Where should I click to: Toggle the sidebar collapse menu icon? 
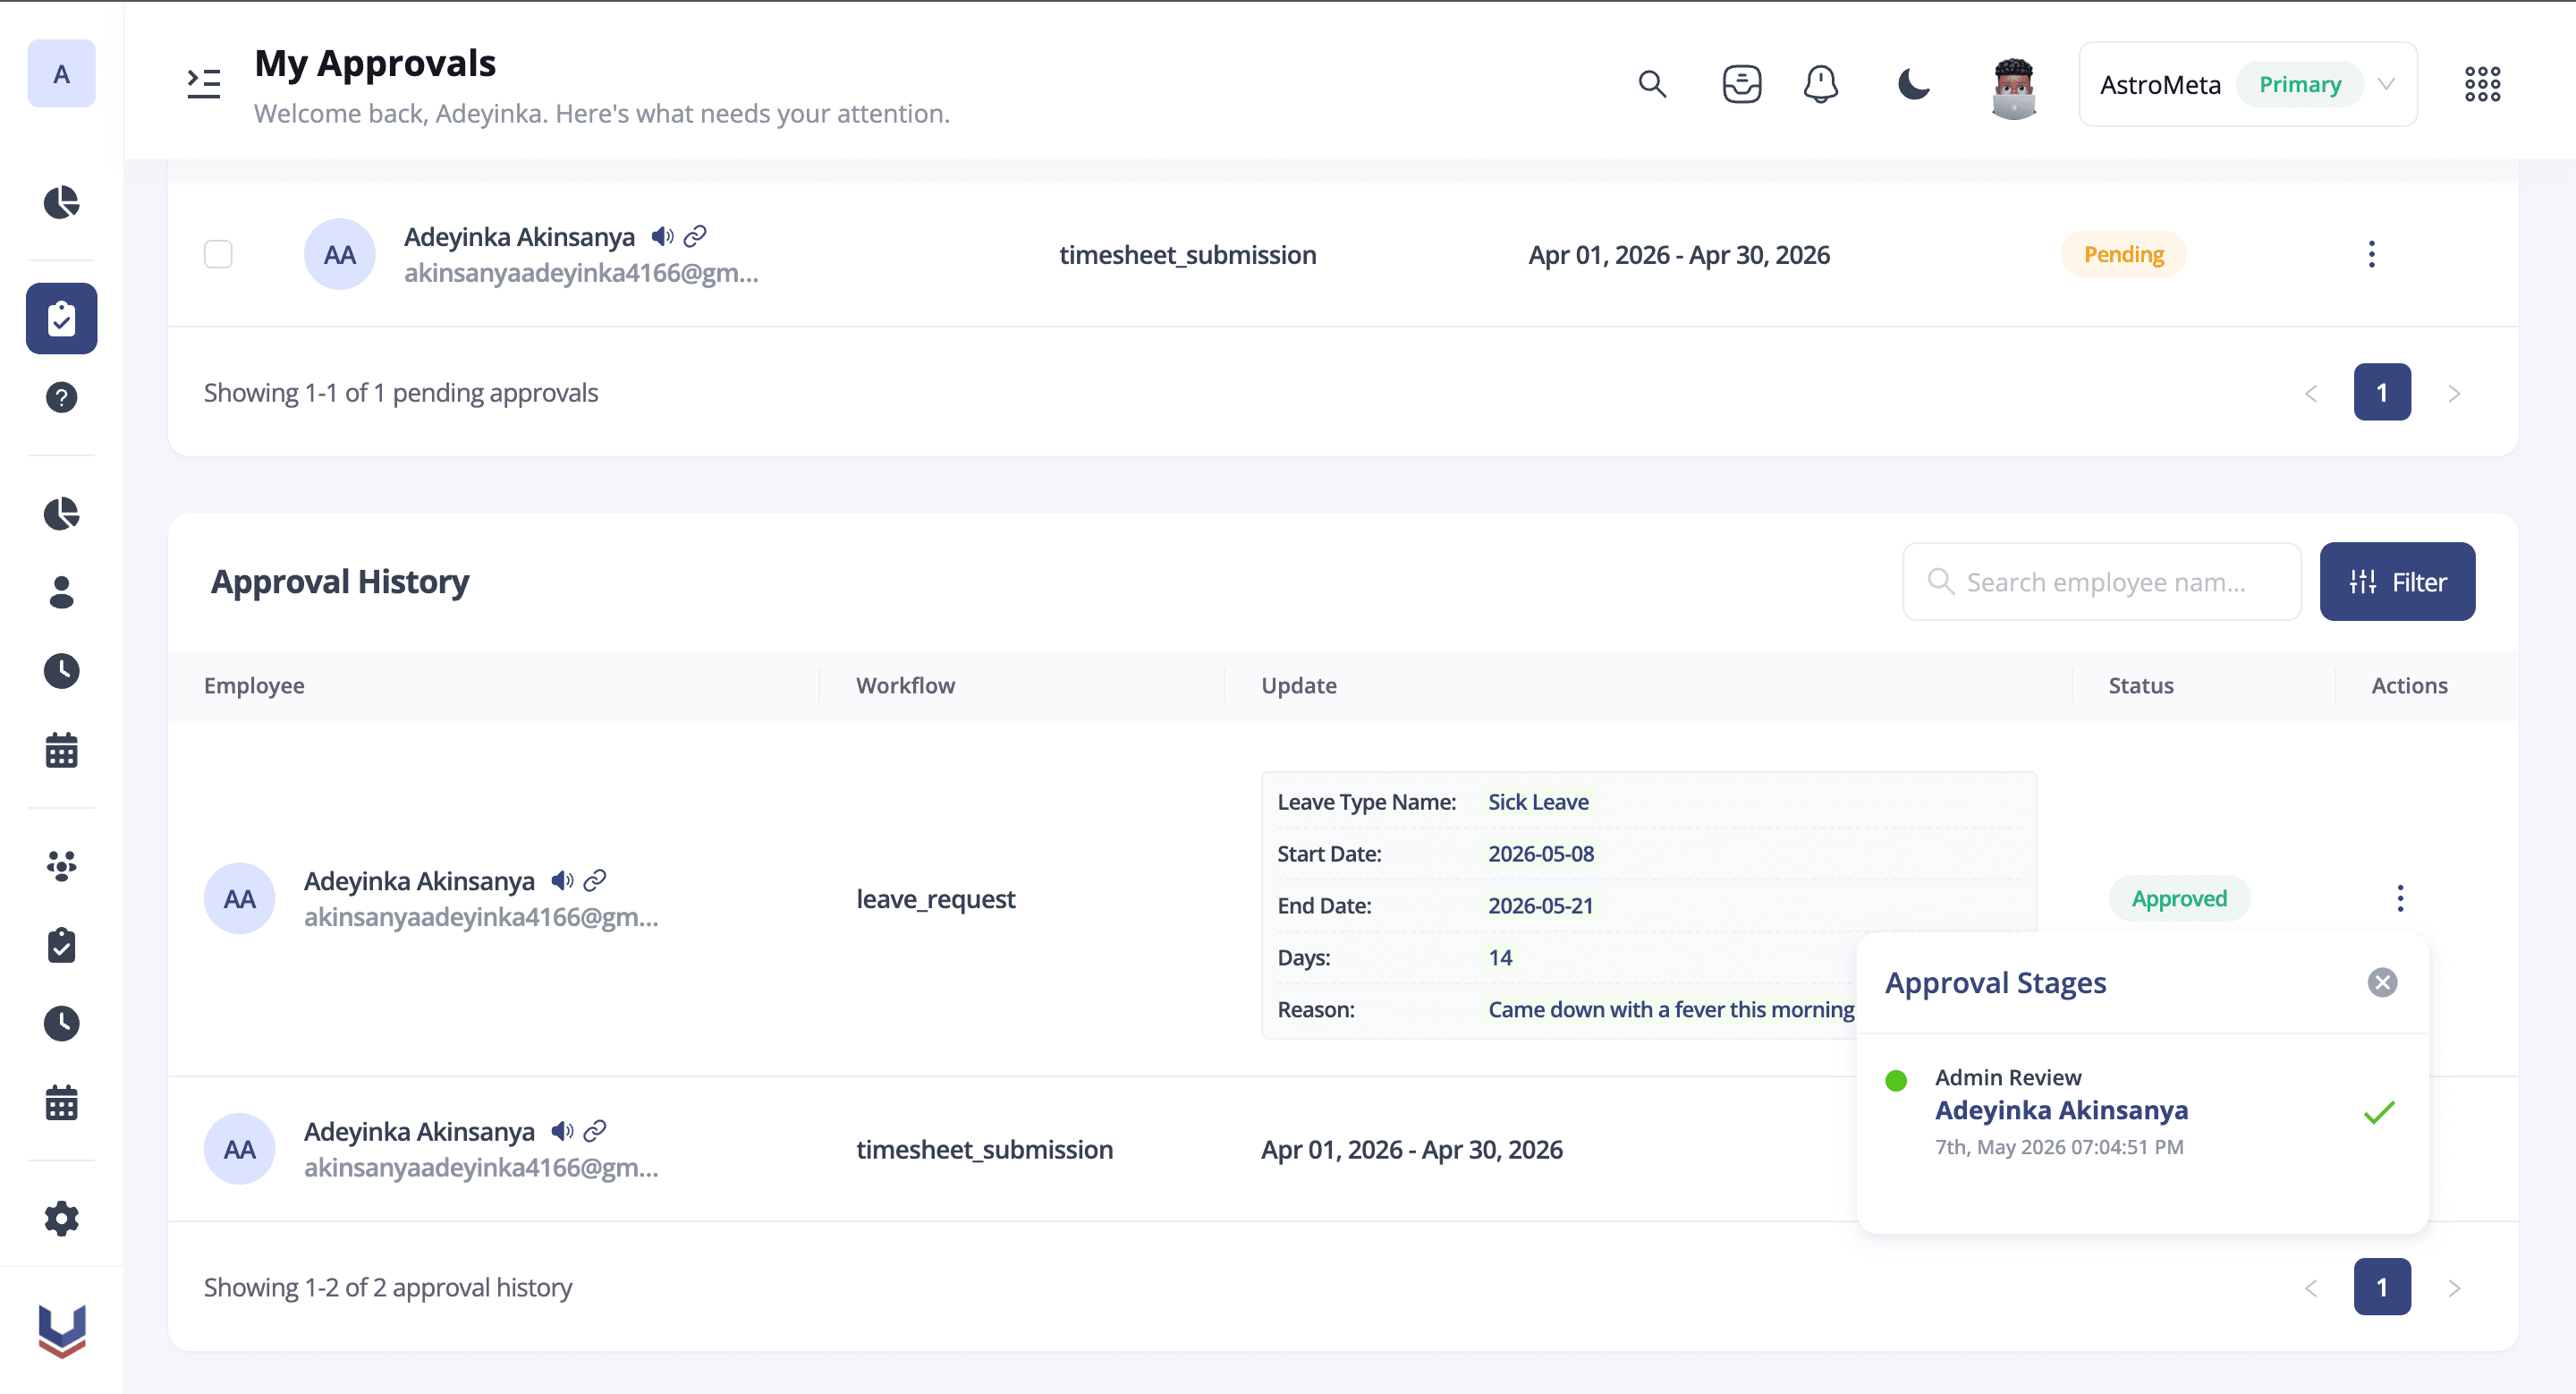point(204,84)
